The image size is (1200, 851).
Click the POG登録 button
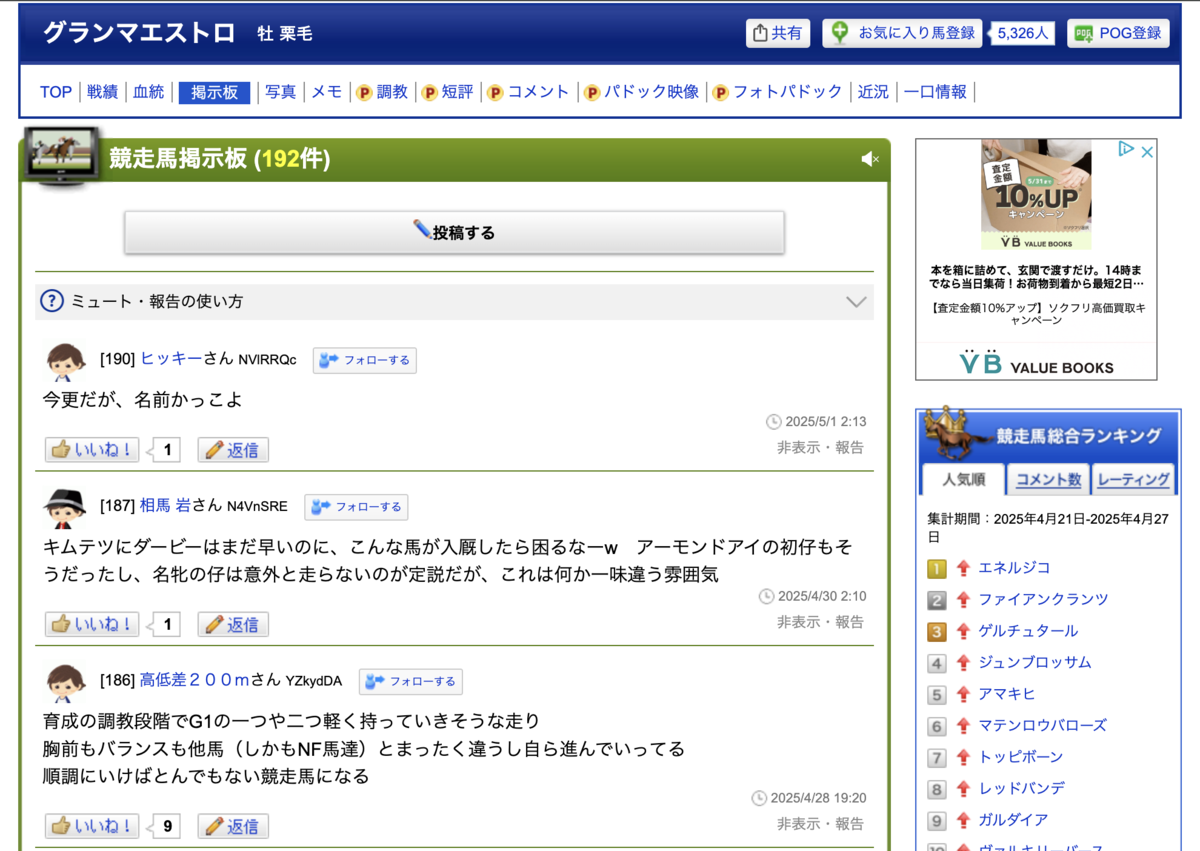pyautogui.click(x=1118, y=33)
